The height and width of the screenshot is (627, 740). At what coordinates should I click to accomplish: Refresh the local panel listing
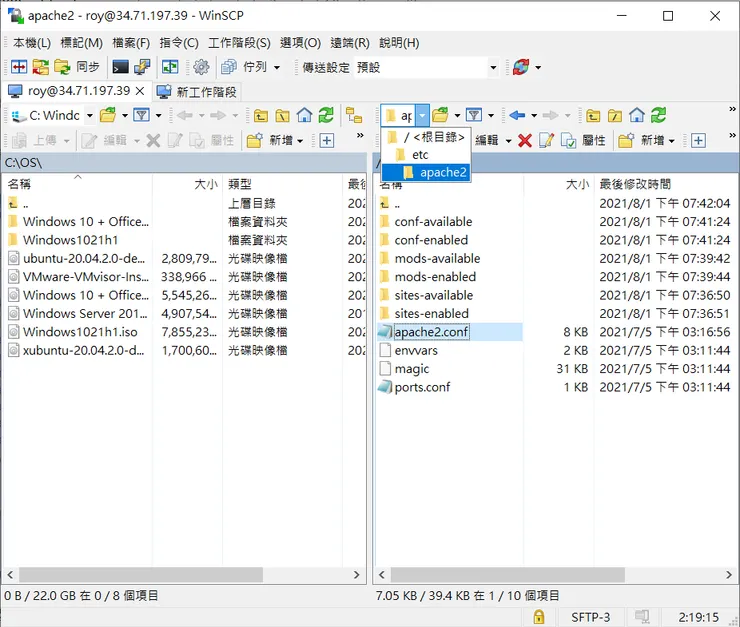pyautogui.click(x=326, y=115)
